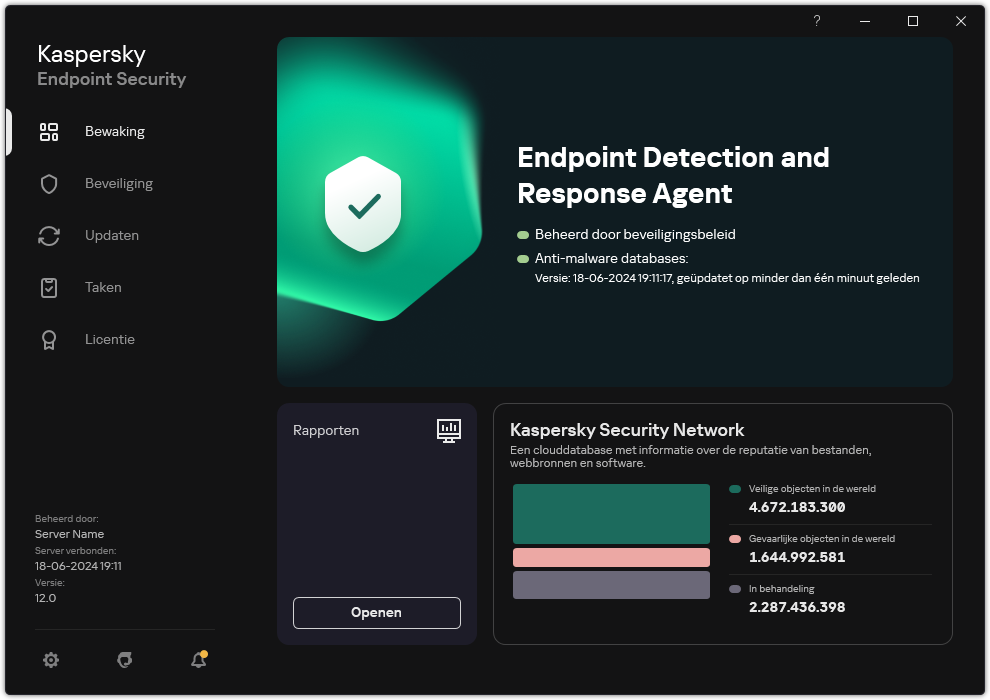Image resolution: width=990 pixels, height=700 pixels.
Task: Click the Updaten refresh arrows icon
Action: coord(49,236)
